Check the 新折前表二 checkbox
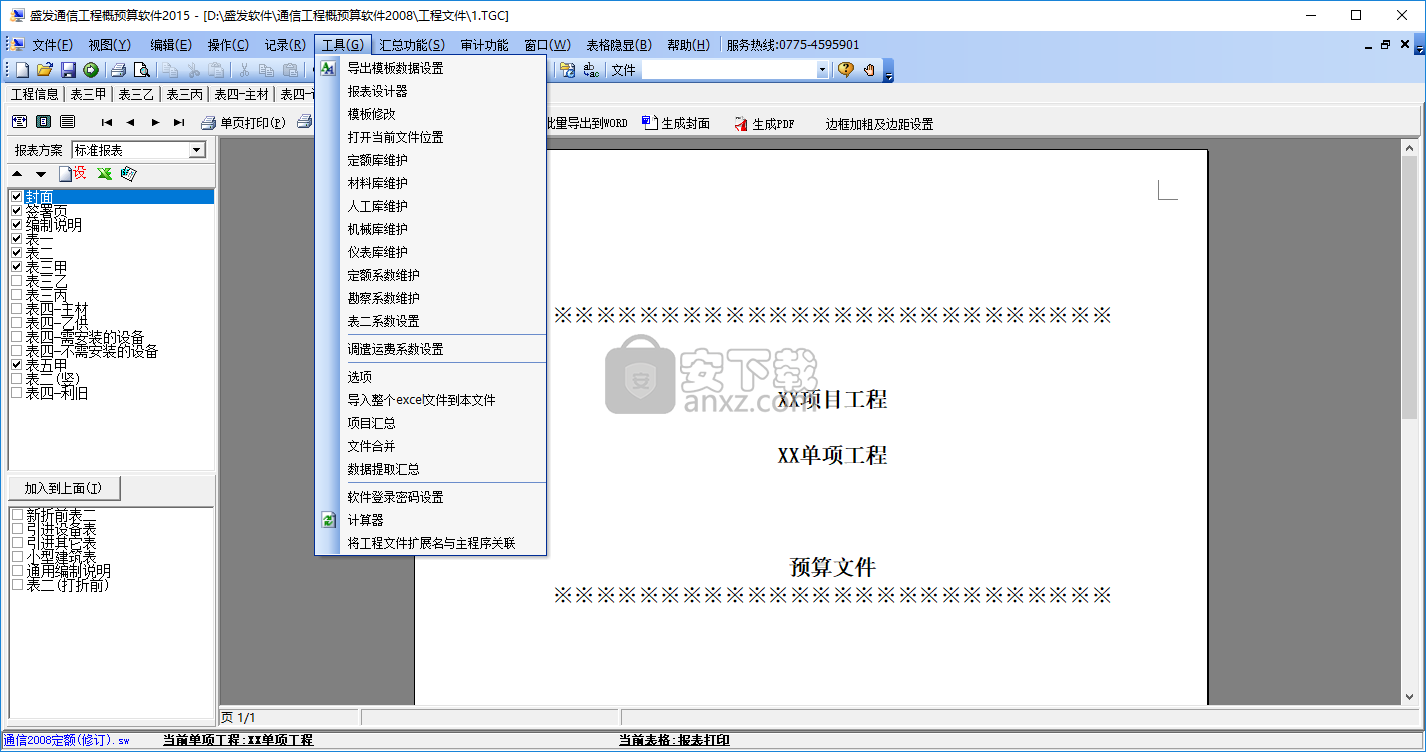 (x=16, y=515)
